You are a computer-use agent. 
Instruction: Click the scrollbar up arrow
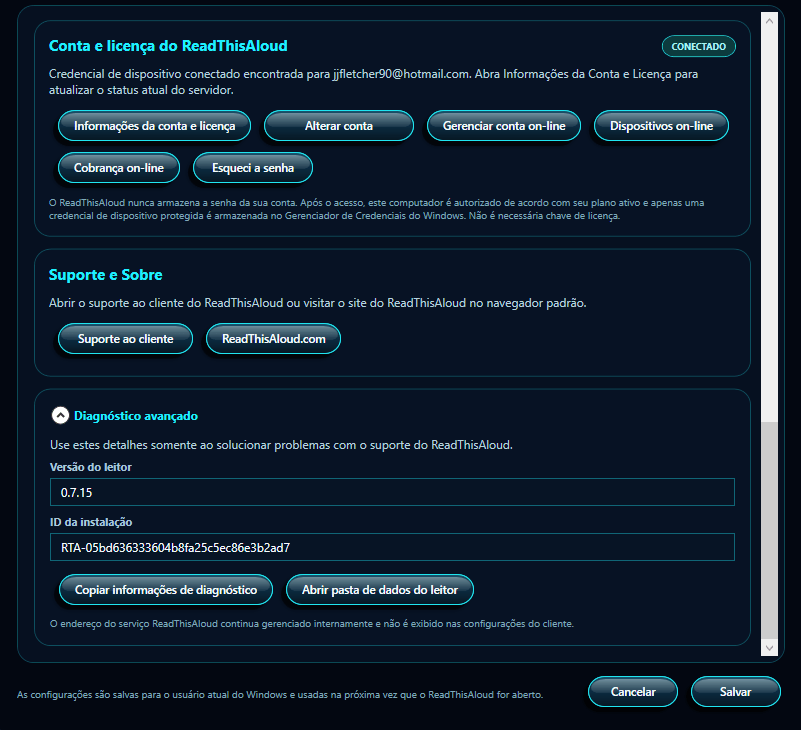click(x=769, y=21)
